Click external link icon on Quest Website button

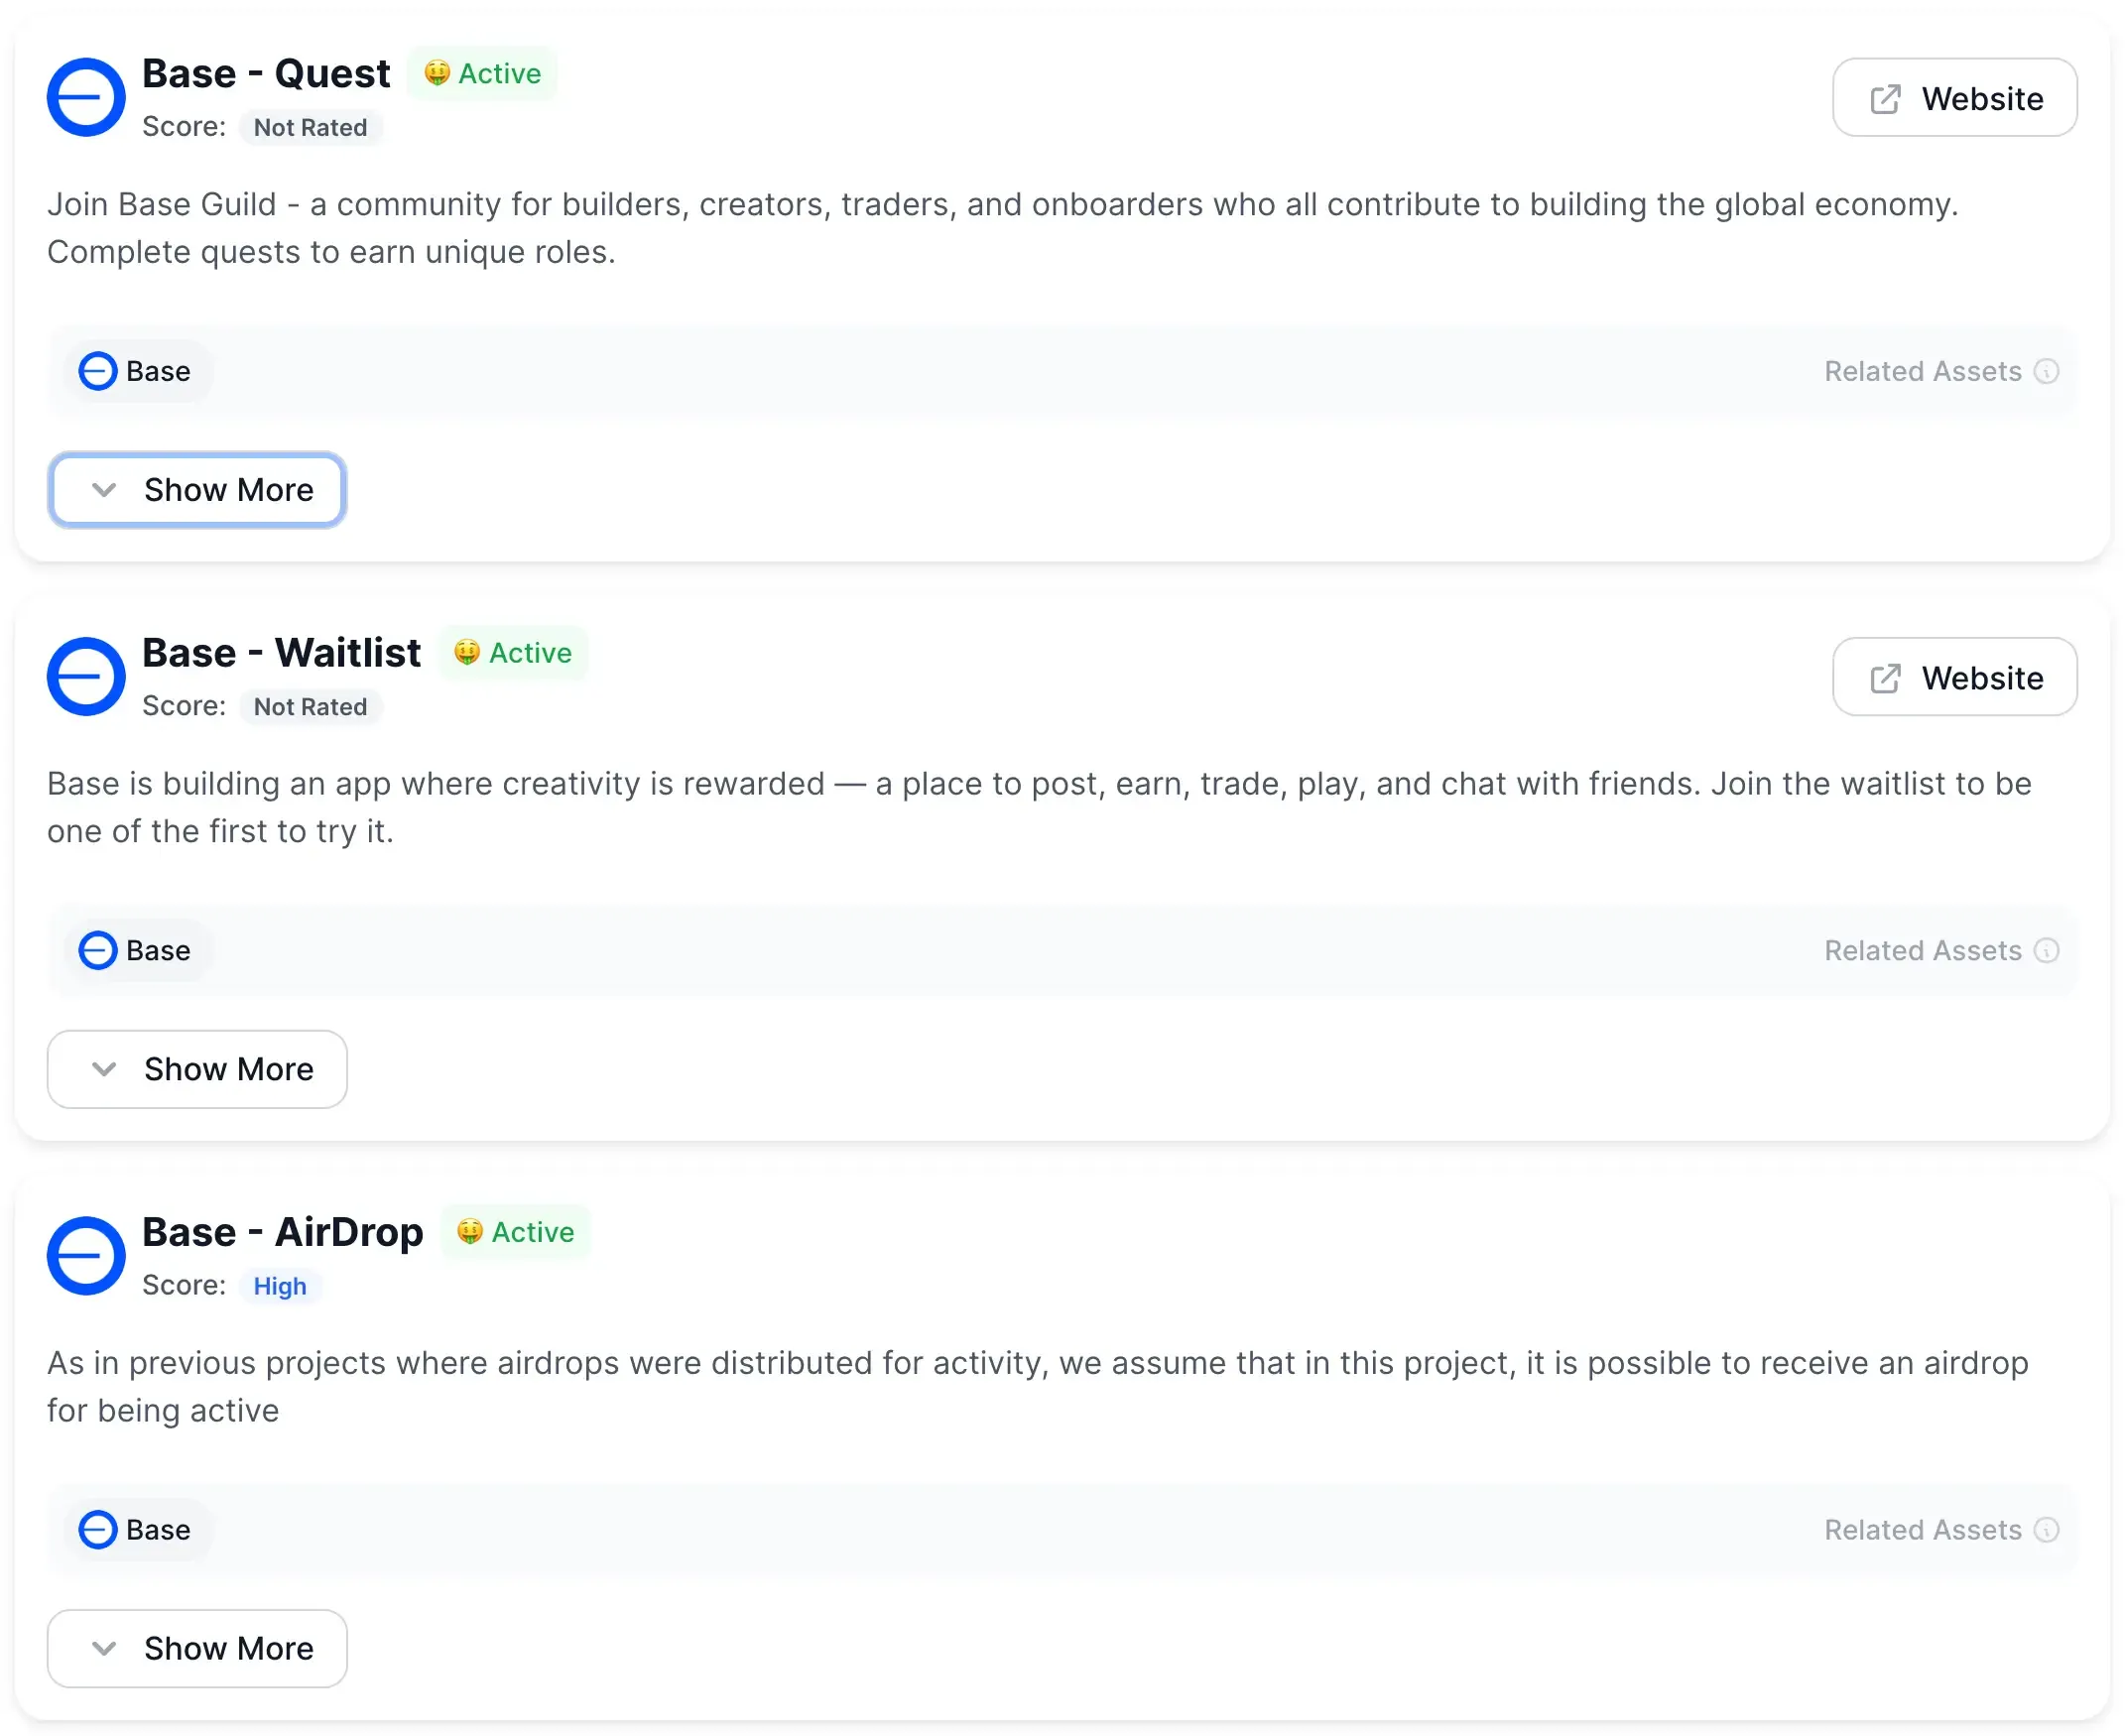[1885, 99]
